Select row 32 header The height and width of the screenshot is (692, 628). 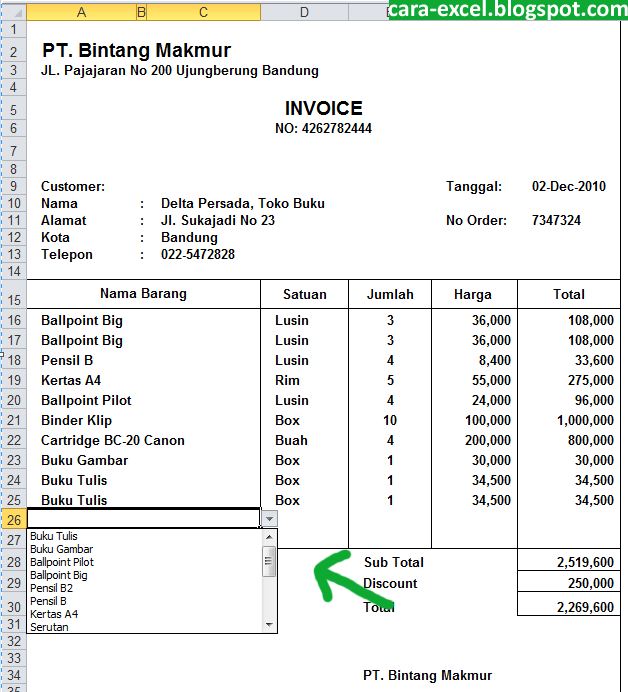tap(14, 641)
